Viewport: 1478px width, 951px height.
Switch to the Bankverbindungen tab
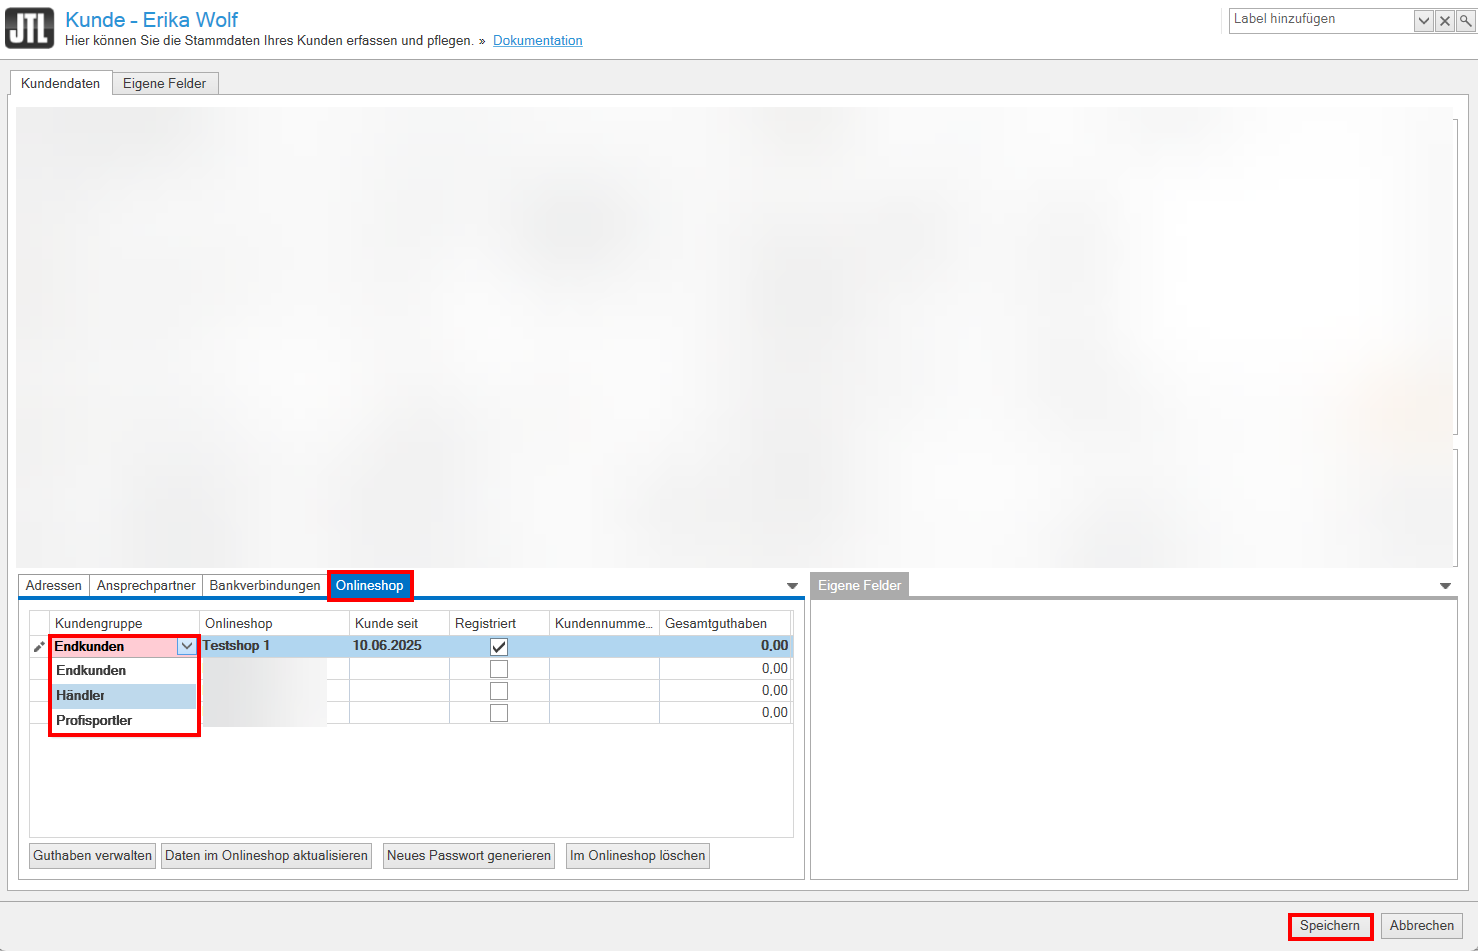point(265,586)
